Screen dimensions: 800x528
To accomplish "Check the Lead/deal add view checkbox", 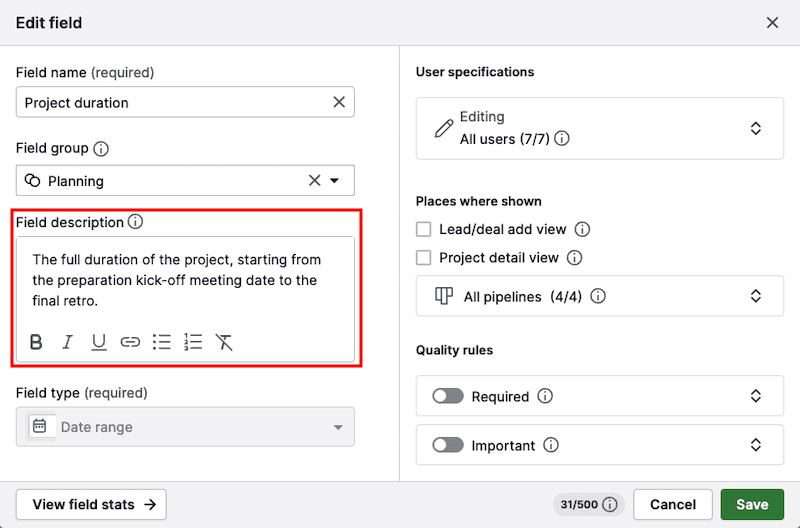I will [424, 229].
